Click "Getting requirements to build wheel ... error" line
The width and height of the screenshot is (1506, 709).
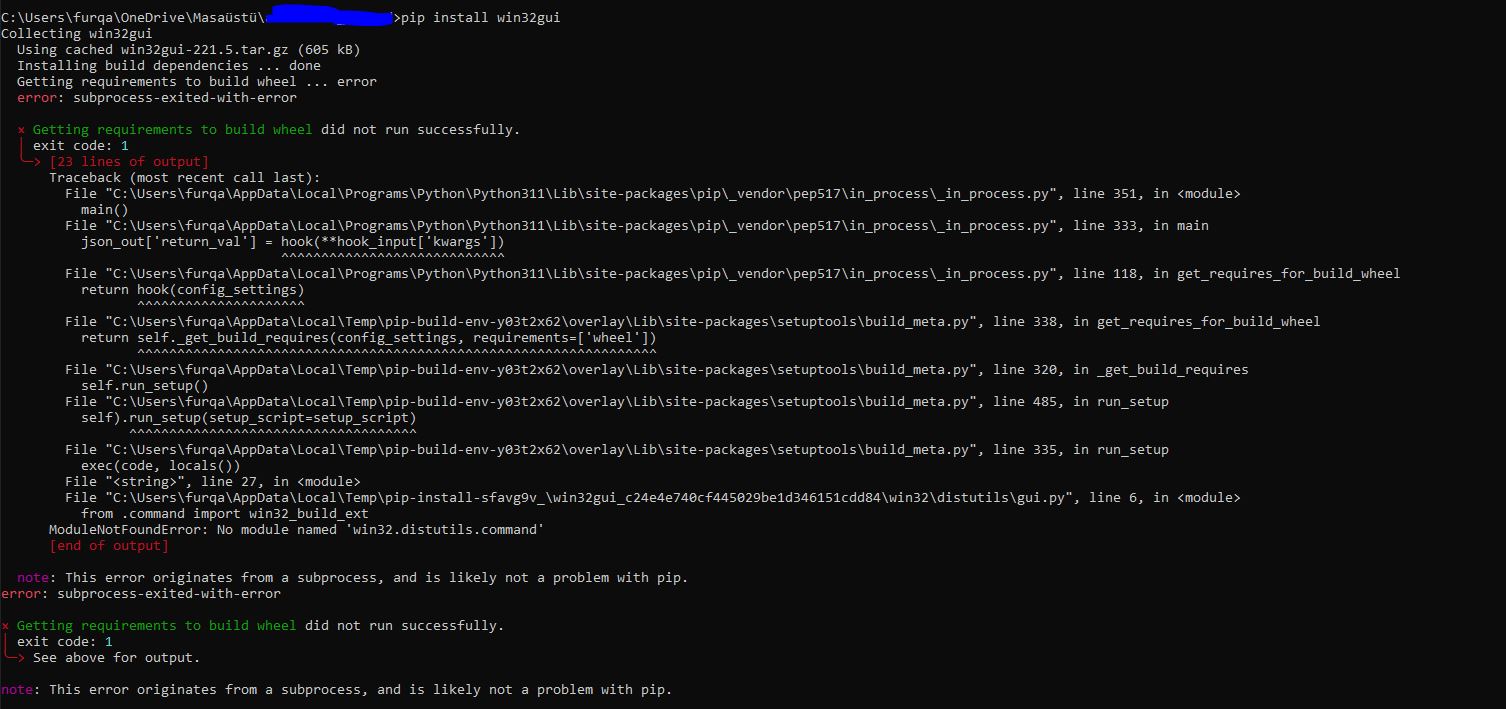[197, 82]
